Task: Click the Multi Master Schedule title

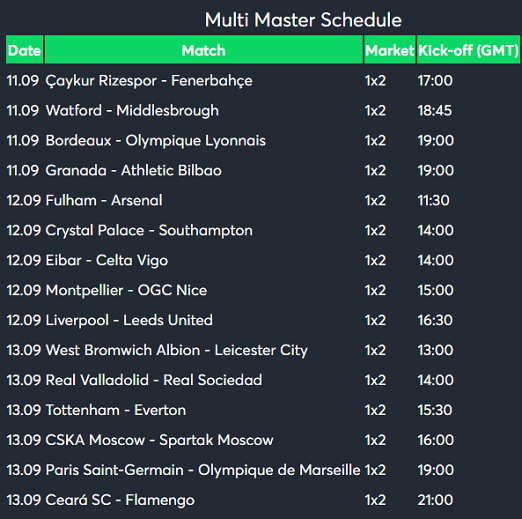Action: pos(303,20)
